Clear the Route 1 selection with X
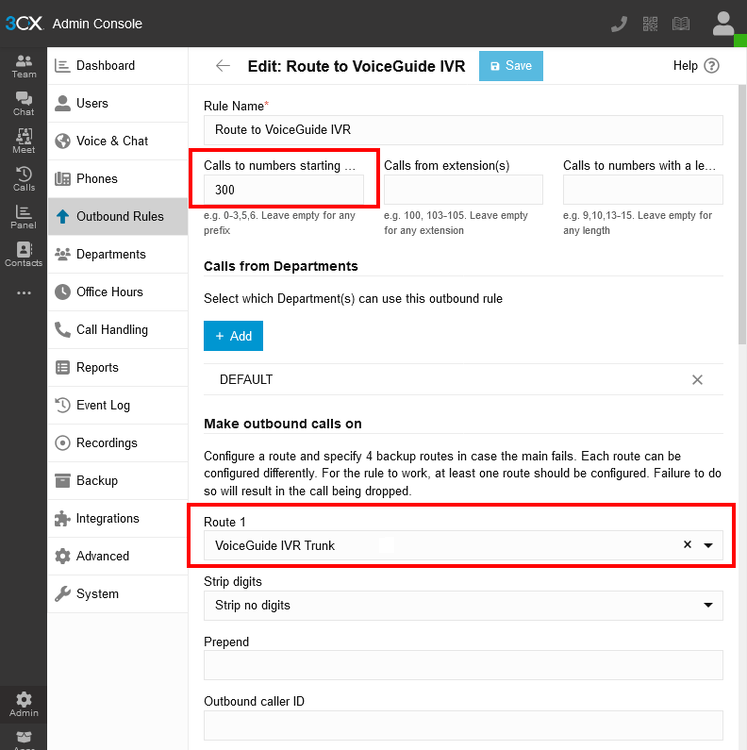Image resolution: width=747 pixels, height=750 pixels. point(687,545)
